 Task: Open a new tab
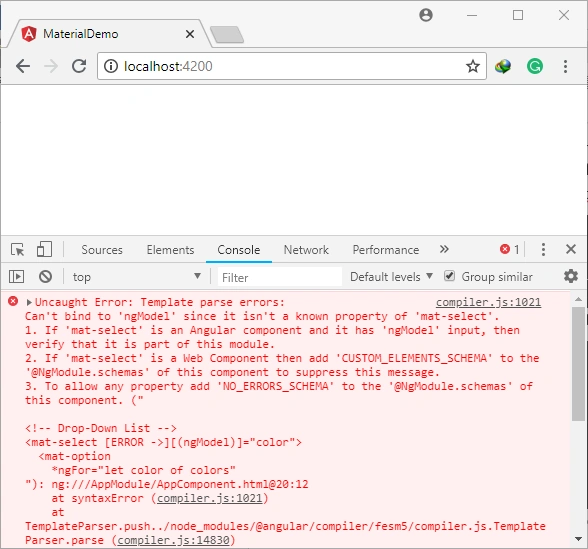[x=227, y=34]
